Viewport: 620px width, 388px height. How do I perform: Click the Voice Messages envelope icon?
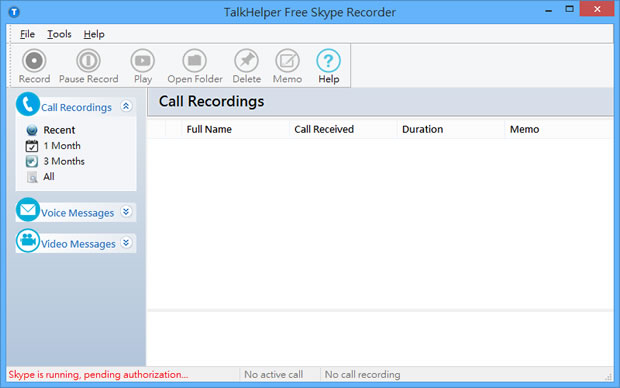28,210
